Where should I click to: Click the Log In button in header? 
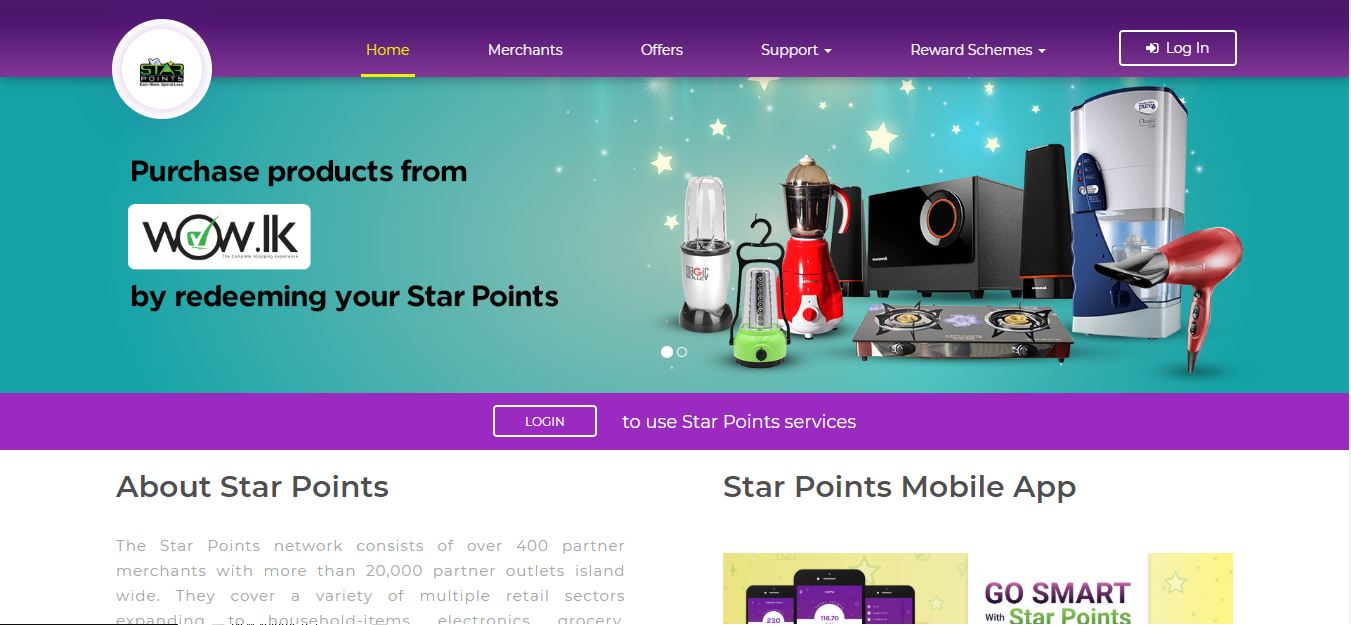click(x=1178, y=48)
